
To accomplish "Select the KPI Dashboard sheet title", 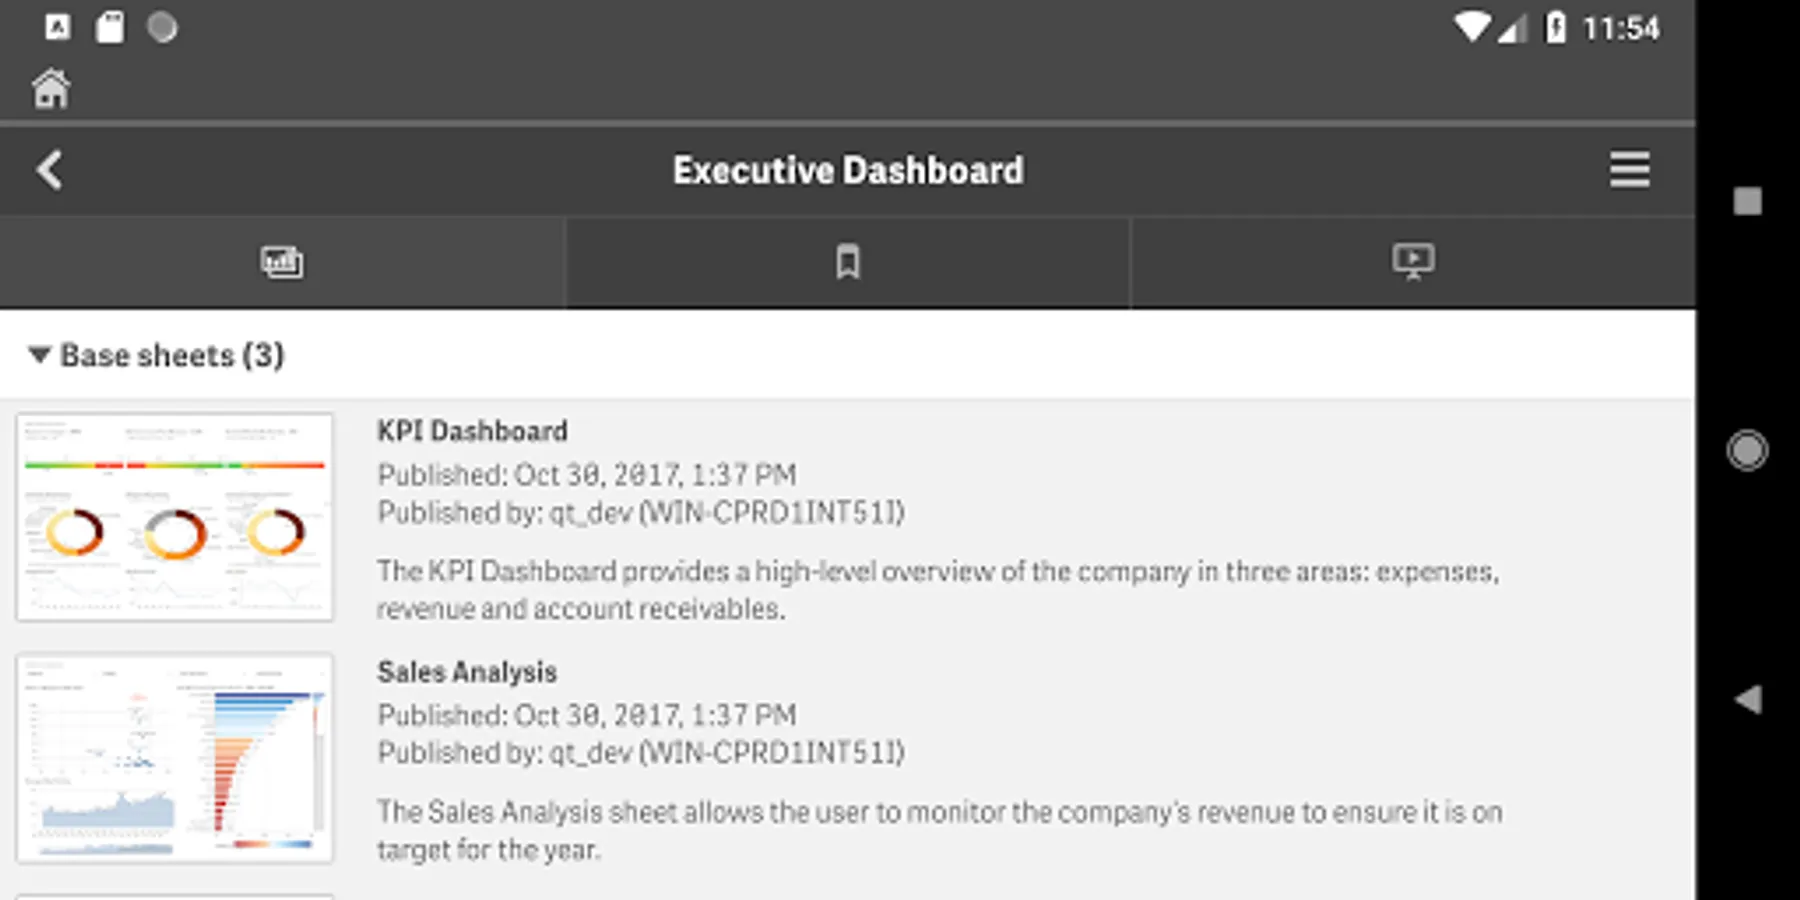I will coord(472,431).
